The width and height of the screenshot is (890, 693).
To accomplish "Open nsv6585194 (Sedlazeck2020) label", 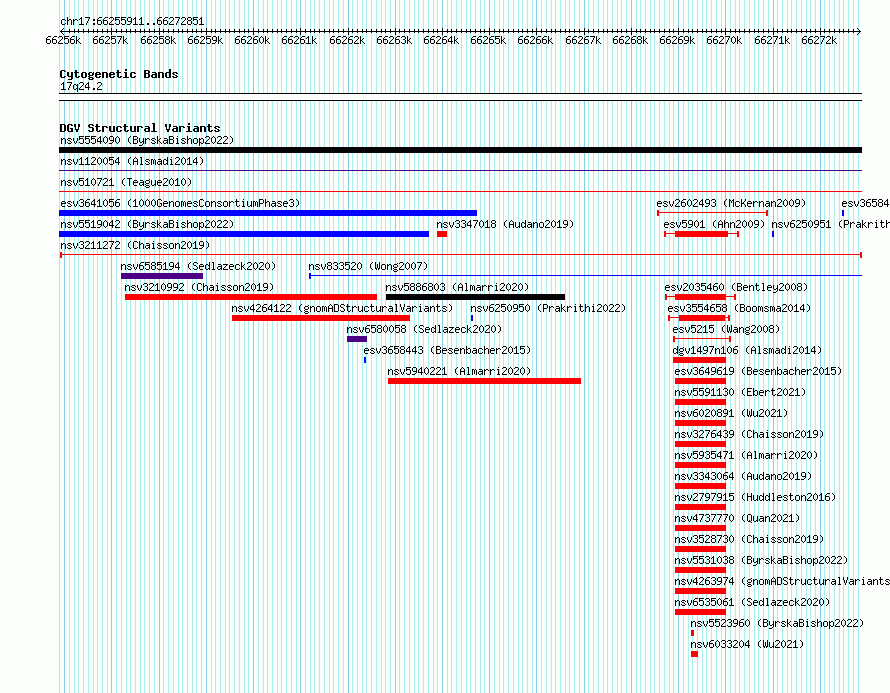I will [x=198, y=266].
